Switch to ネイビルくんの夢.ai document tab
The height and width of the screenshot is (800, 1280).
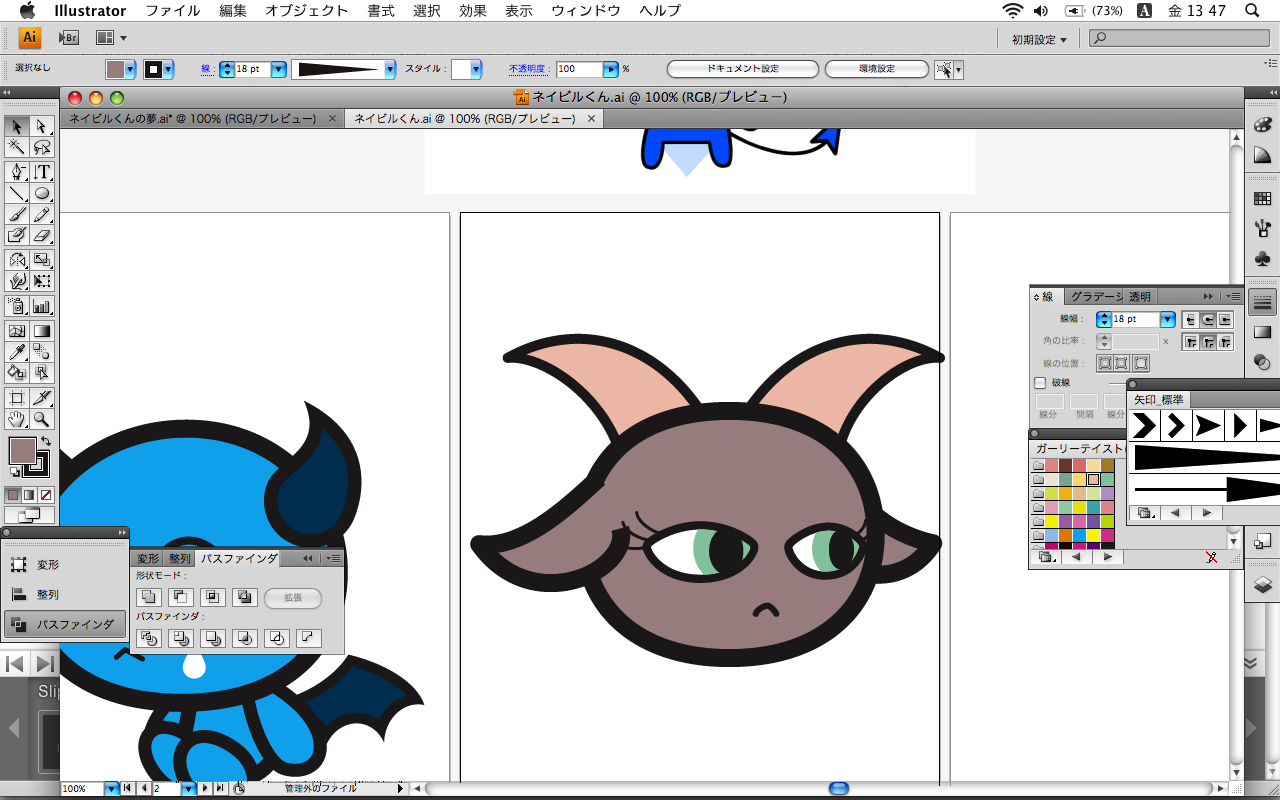coord(192,118)
